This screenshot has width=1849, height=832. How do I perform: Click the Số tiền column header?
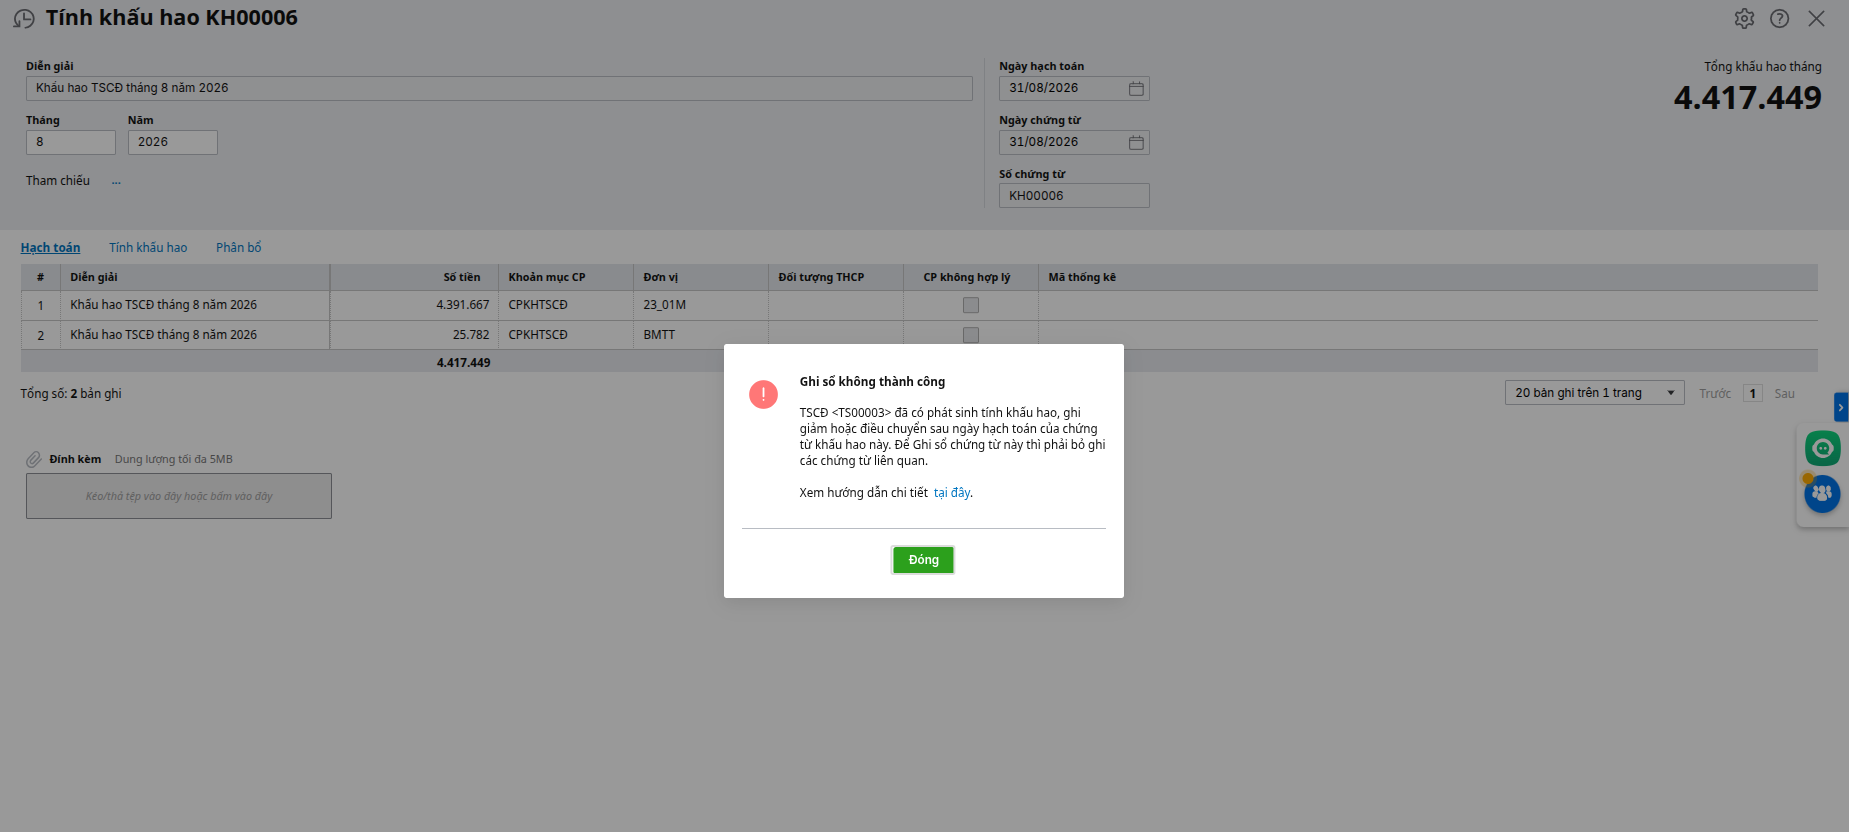414,277
